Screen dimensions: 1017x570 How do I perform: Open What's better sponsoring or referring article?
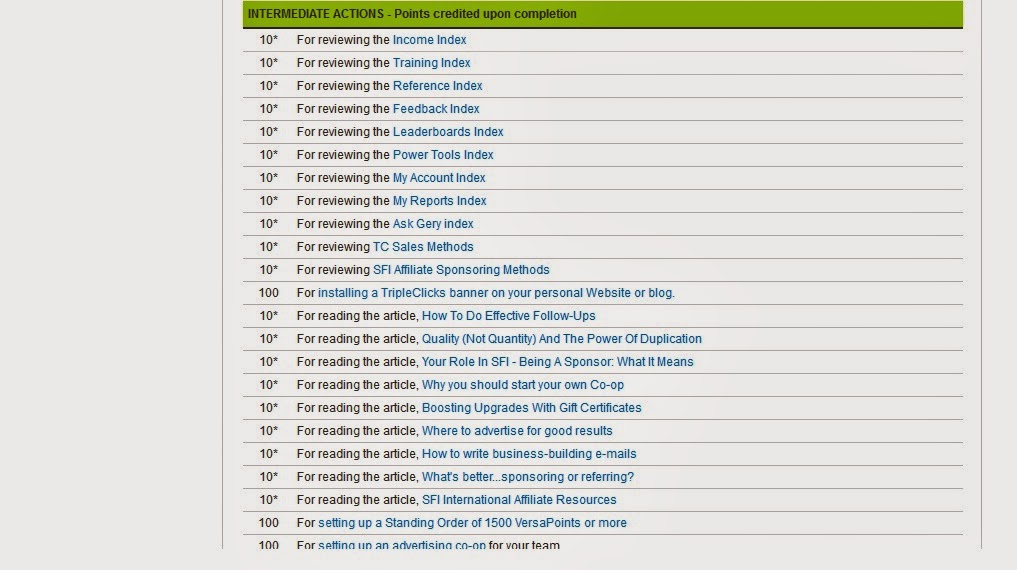click(528, 477)
